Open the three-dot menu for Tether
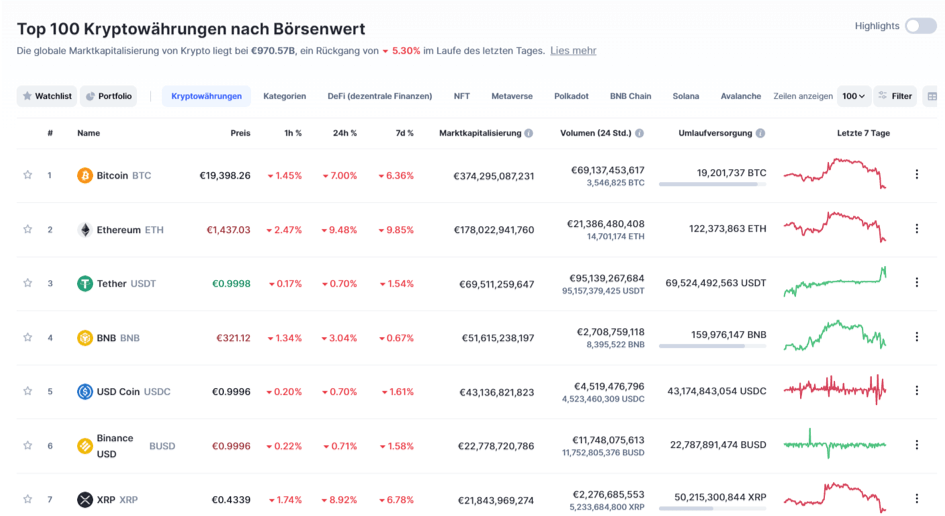 (917, 282)
